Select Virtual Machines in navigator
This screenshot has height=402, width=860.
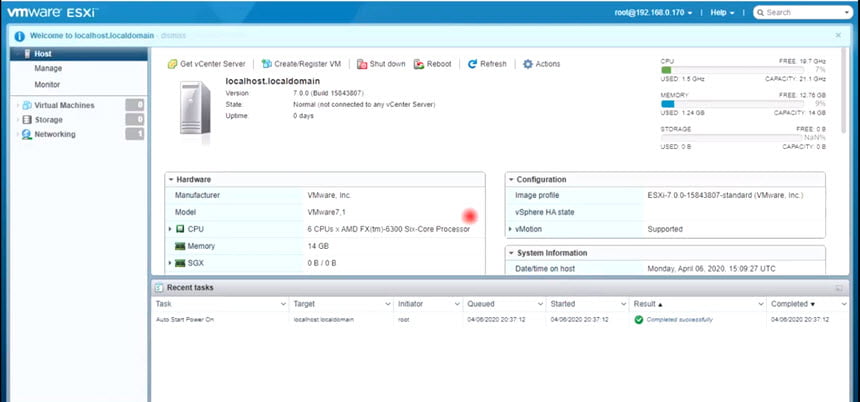[x=64, y=105]
